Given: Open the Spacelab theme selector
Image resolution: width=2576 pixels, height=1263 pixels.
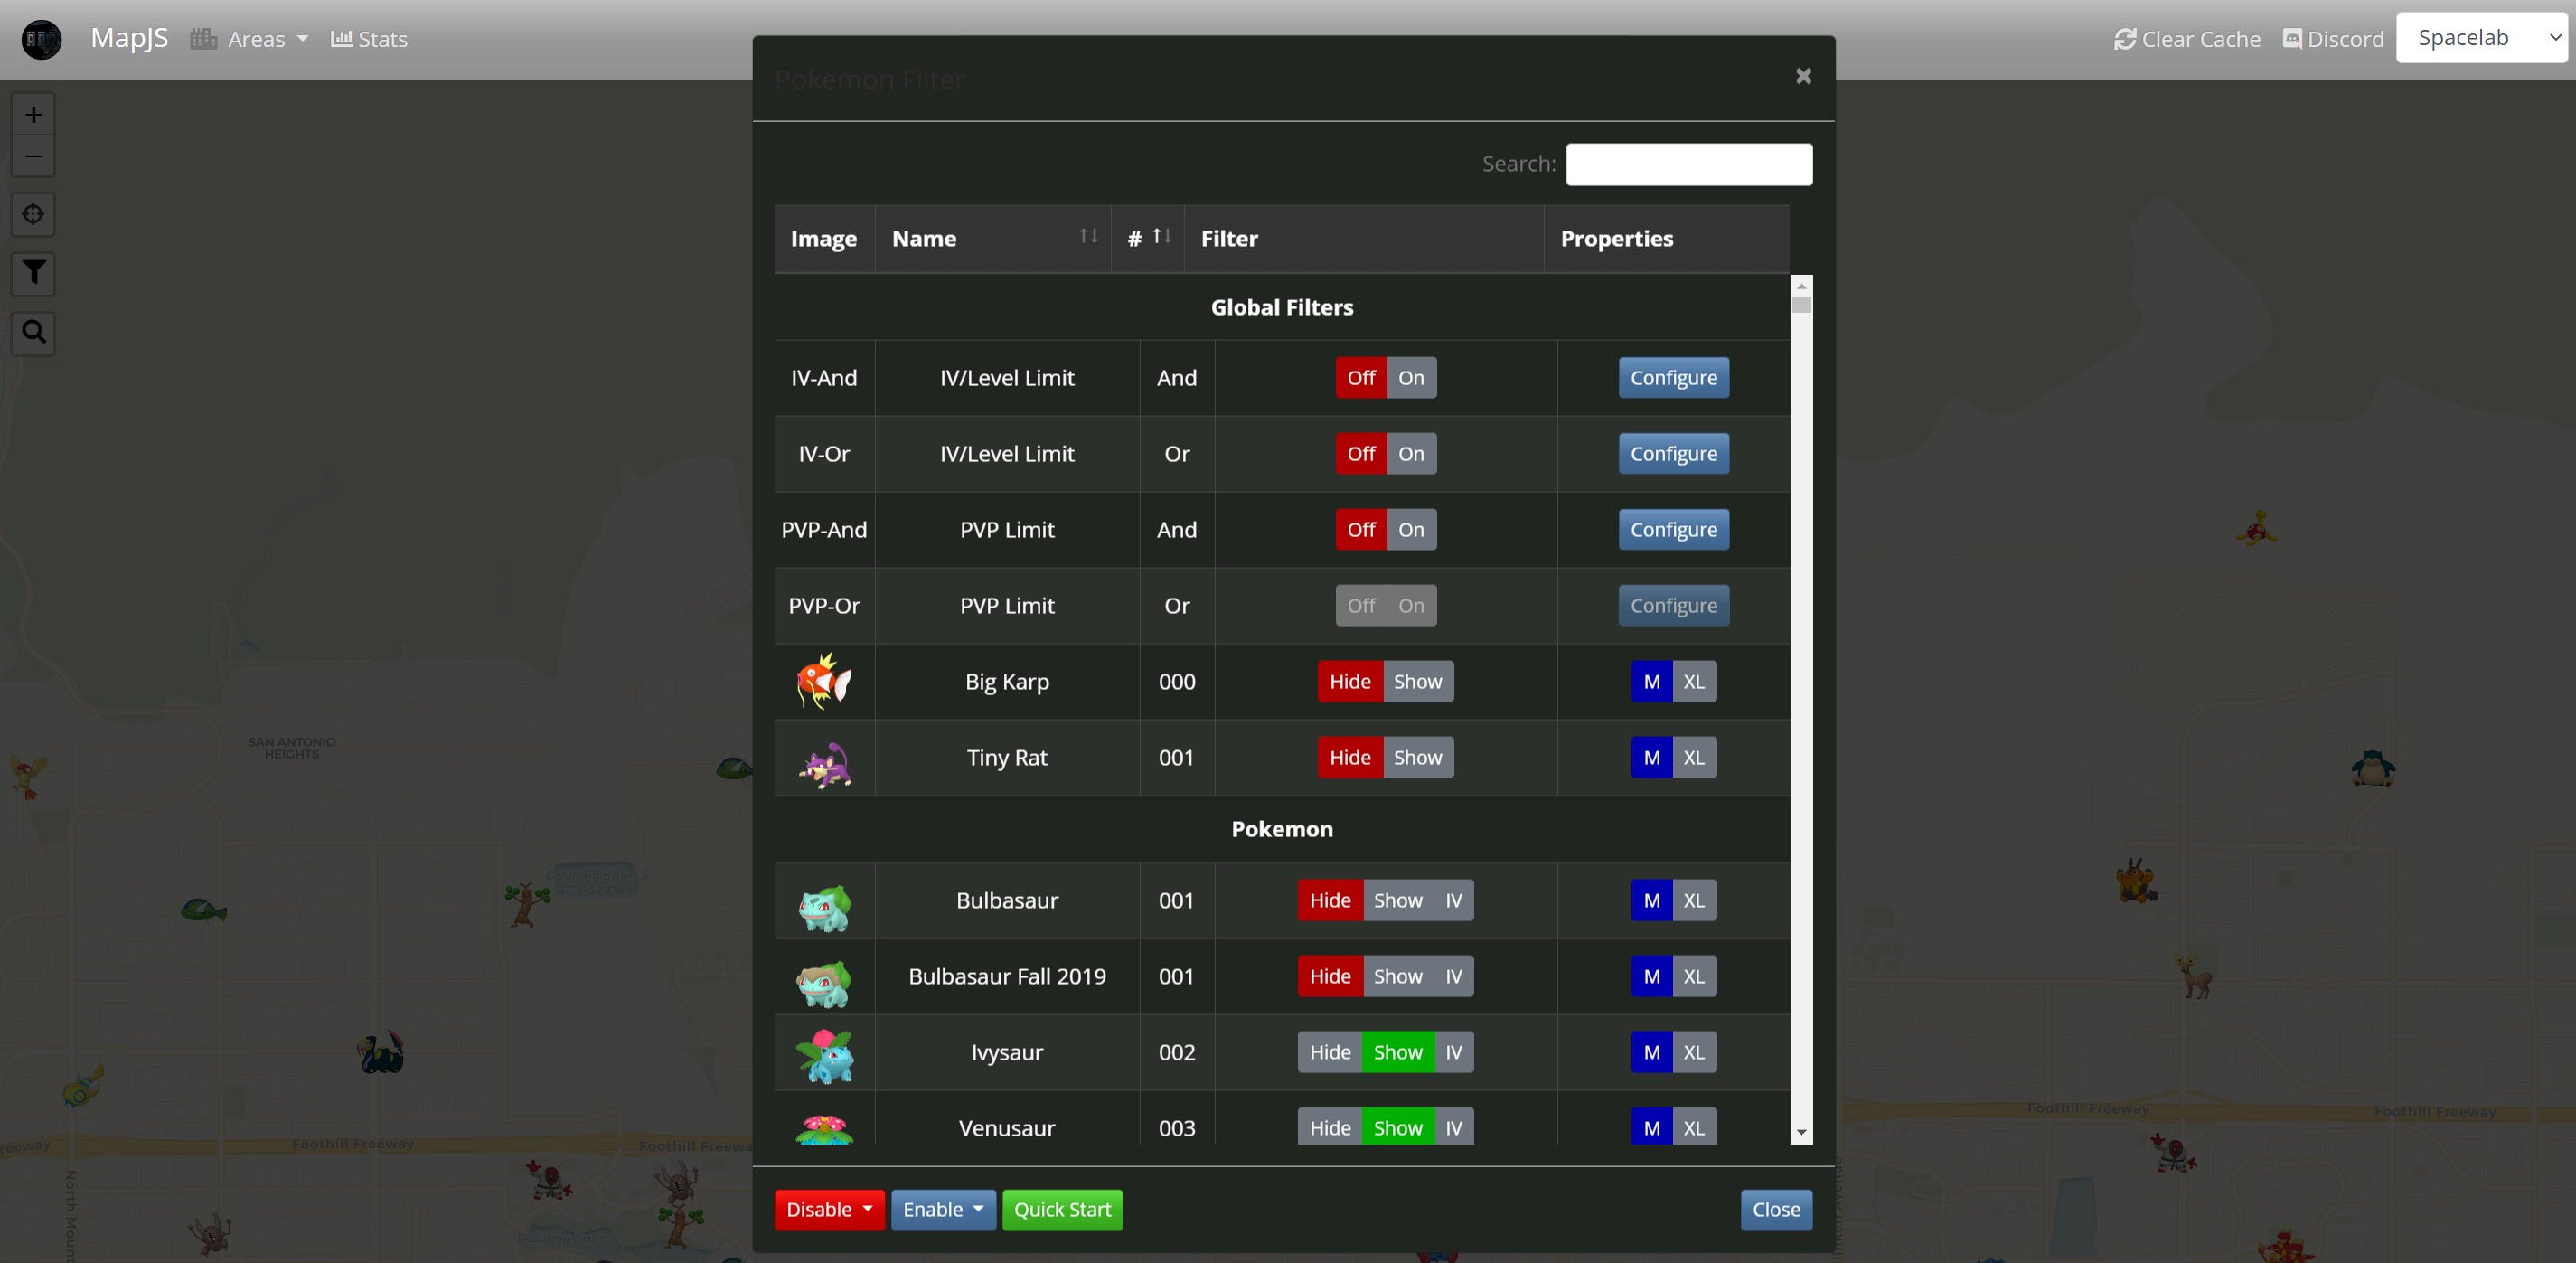Looking at the screenshot, I should (2482, 38).
